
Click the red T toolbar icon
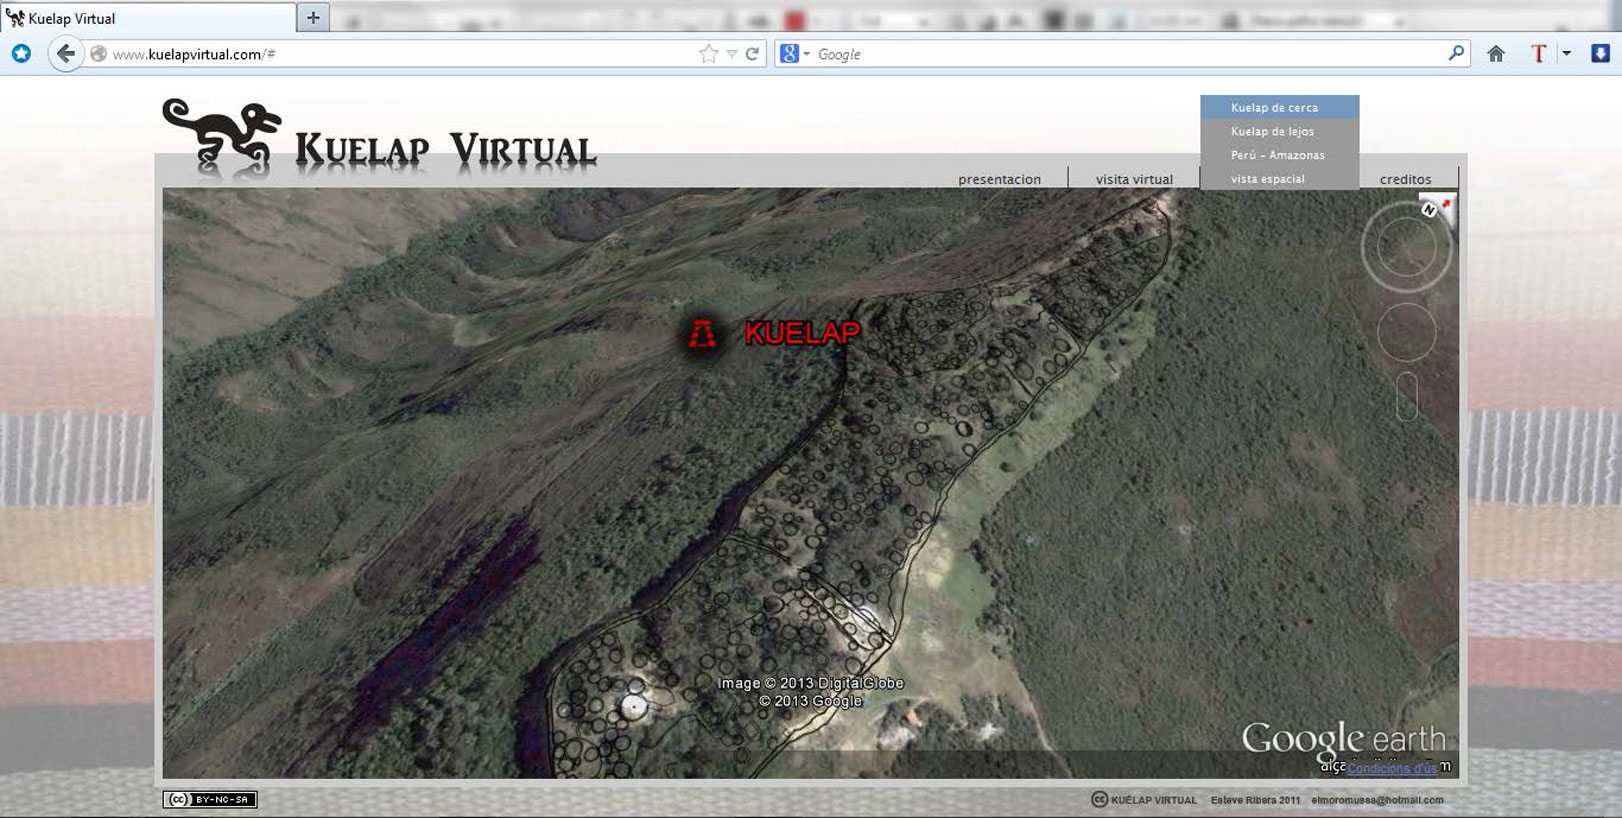click(1538, 54)
